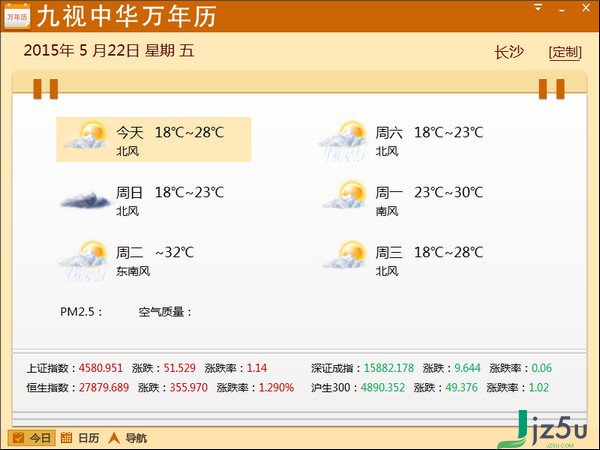Click the 今日 checkmark calendar icon
600x450 pixels.
point(18,437)
